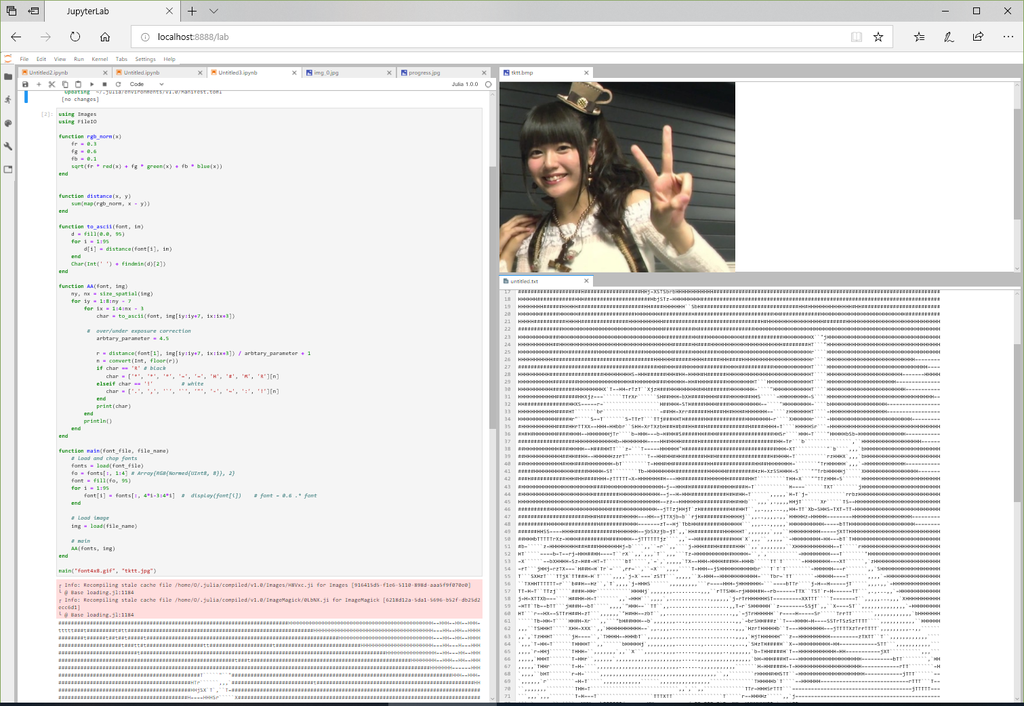Run the selected cell with the play icon

[x=91, y=84]
